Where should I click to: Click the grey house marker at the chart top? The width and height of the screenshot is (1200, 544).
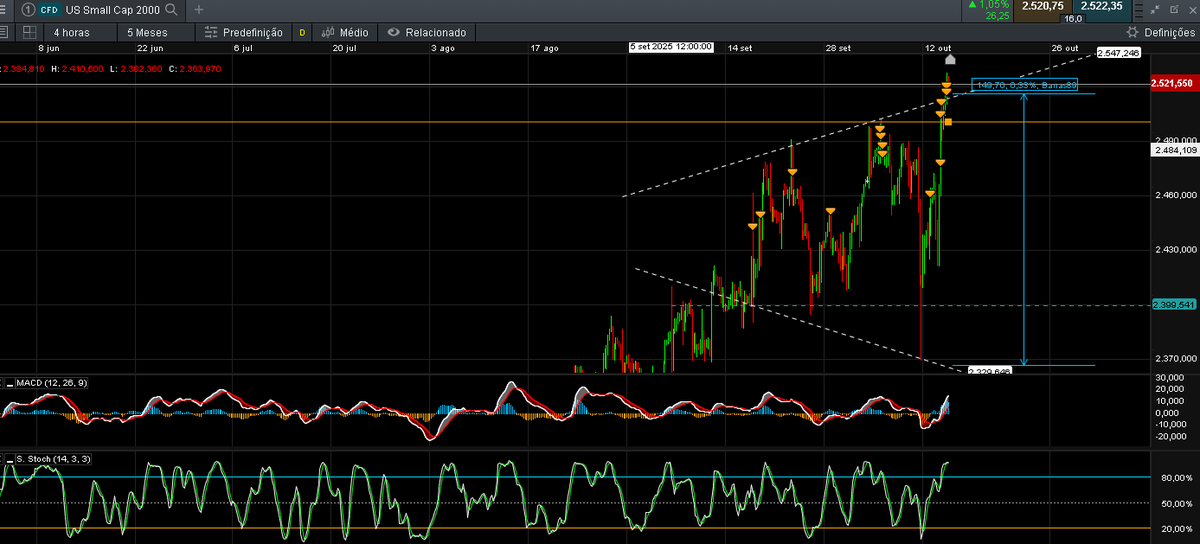click(949, 60)
